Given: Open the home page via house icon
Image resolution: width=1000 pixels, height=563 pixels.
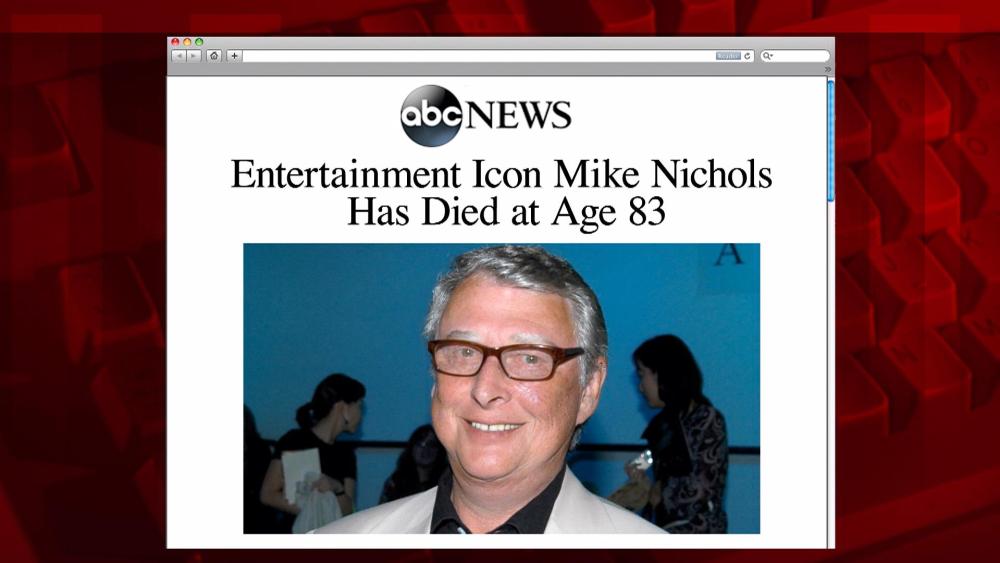Looking at the screenshot, I should click(214, 56).
